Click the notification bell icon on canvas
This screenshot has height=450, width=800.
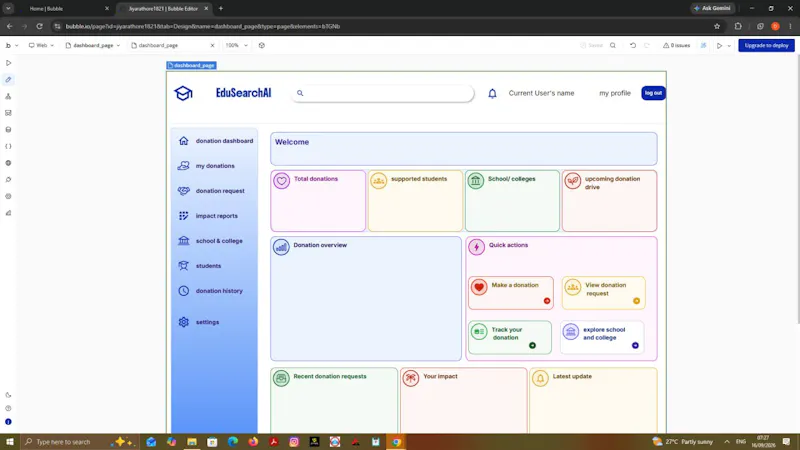492,93
